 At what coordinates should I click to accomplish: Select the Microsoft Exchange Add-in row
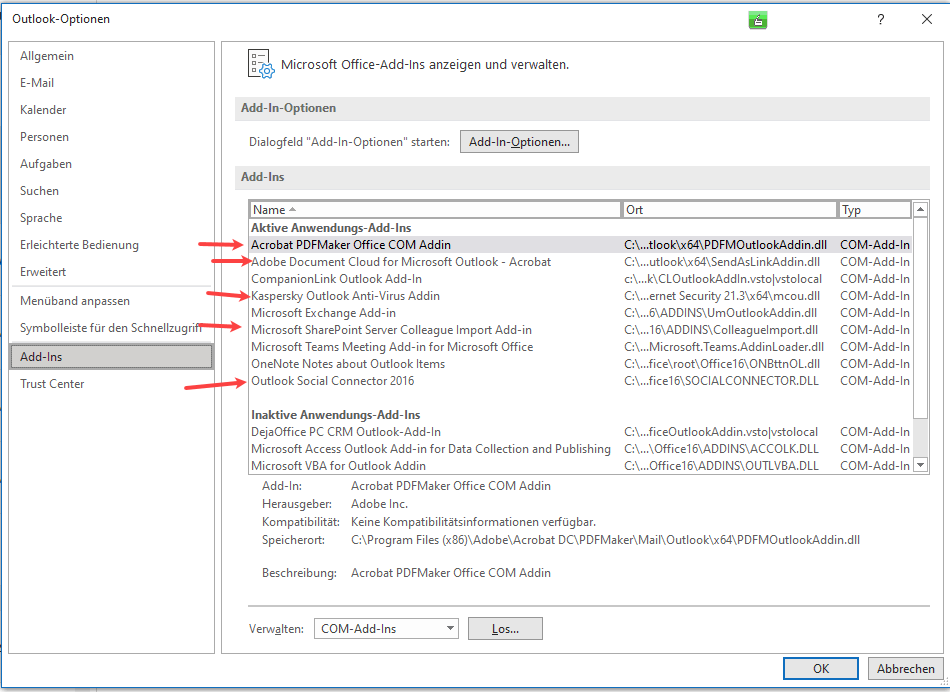(580, 313)
